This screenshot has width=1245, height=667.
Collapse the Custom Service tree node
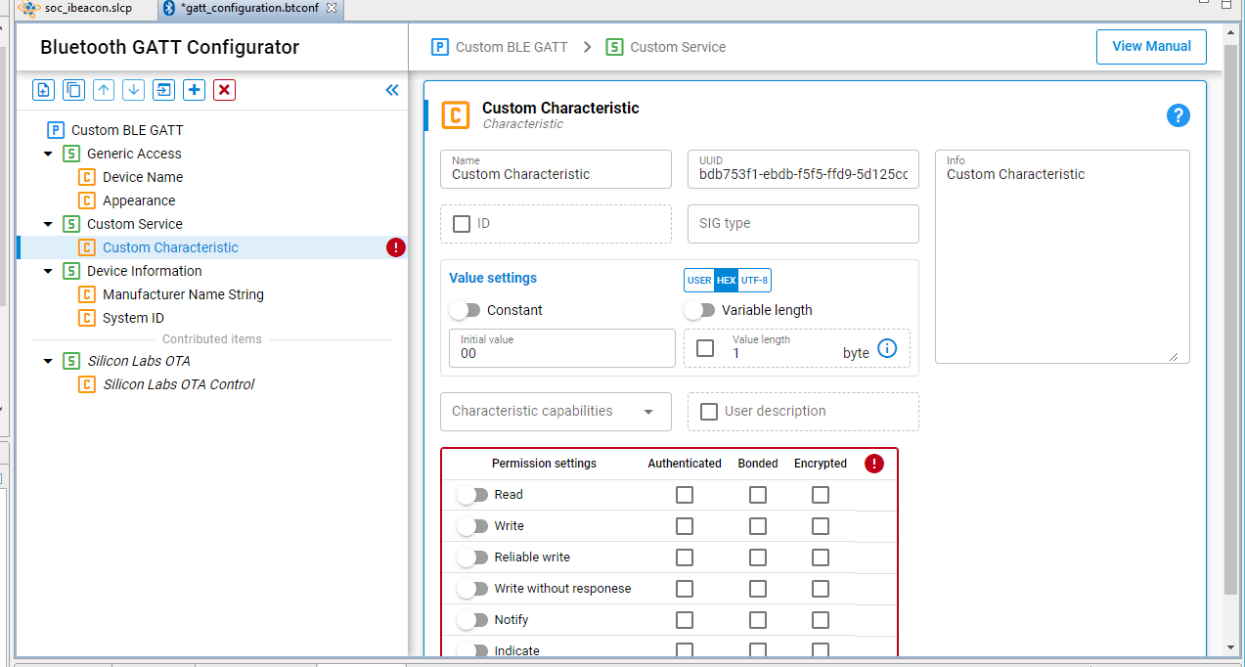[x=47, y=223]
